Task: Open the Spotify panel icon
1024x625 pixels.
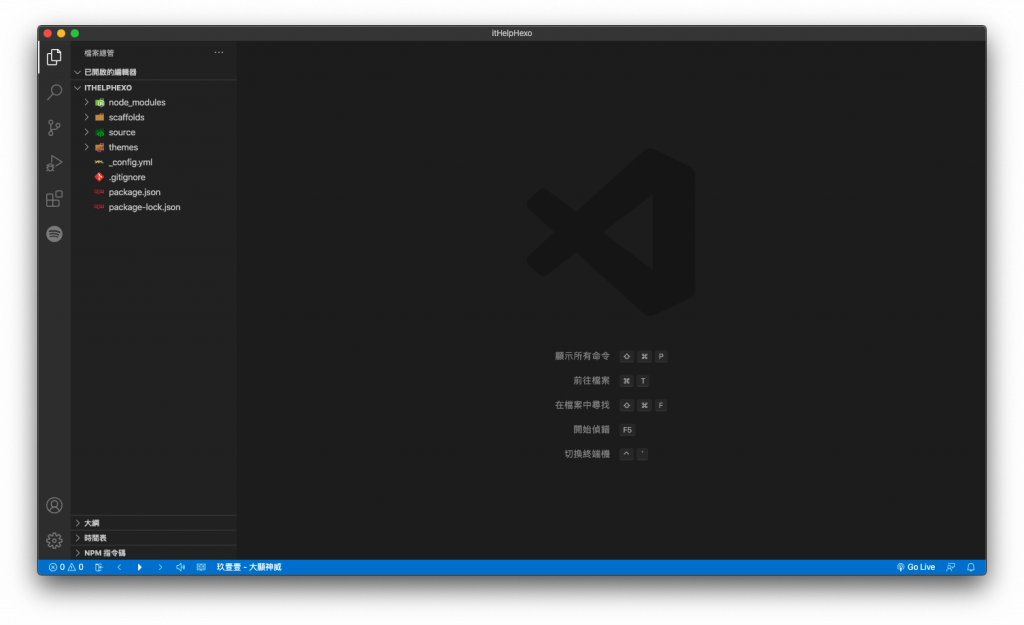Action: 54,234
